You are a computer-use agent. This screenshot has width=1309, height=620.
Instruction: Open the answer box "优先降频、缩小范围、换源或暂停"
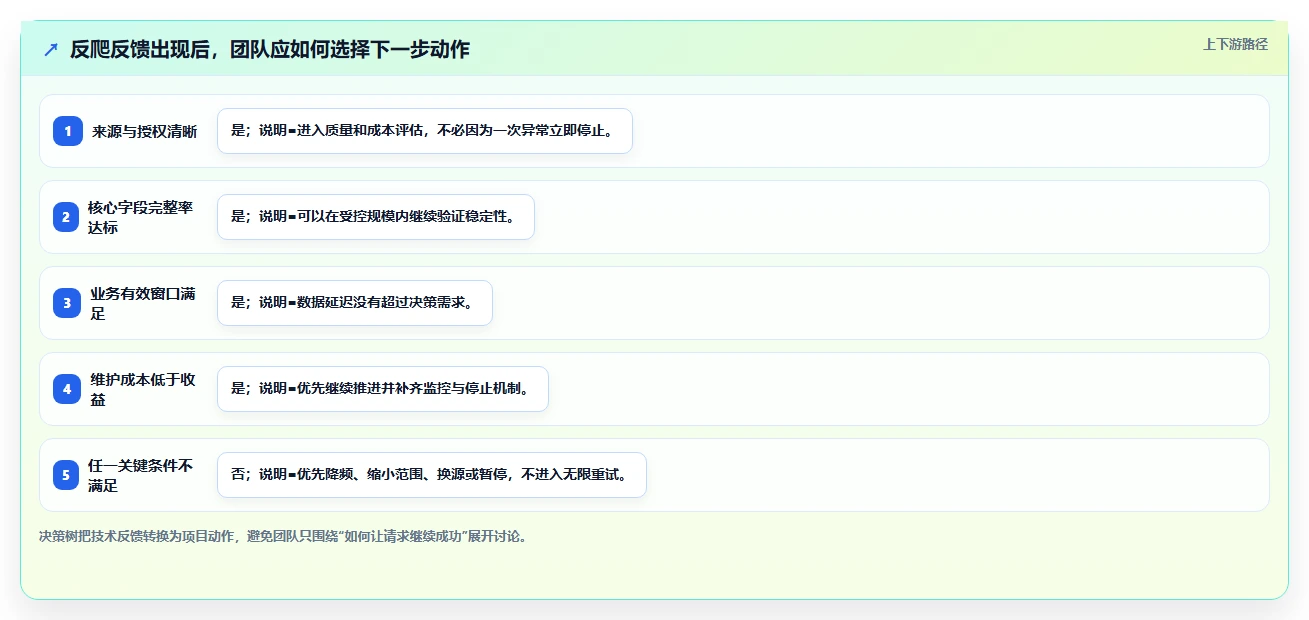click(432, 475)
